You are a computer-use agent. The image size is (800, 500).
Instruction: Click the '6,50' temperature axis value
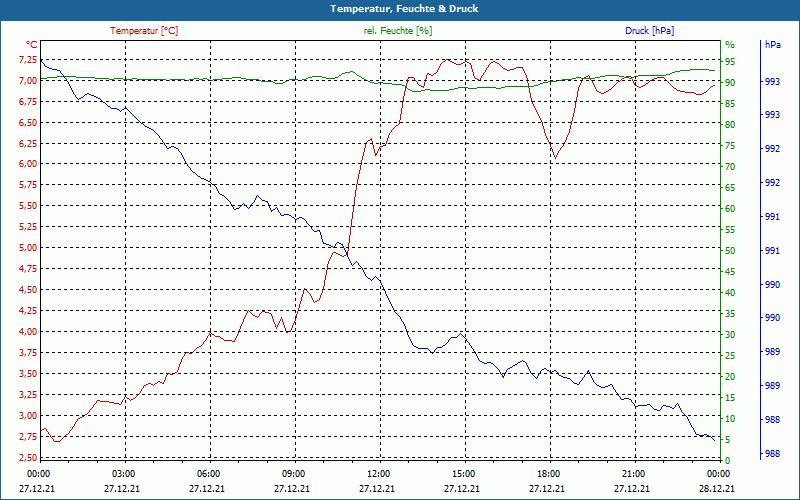(28, 123)
